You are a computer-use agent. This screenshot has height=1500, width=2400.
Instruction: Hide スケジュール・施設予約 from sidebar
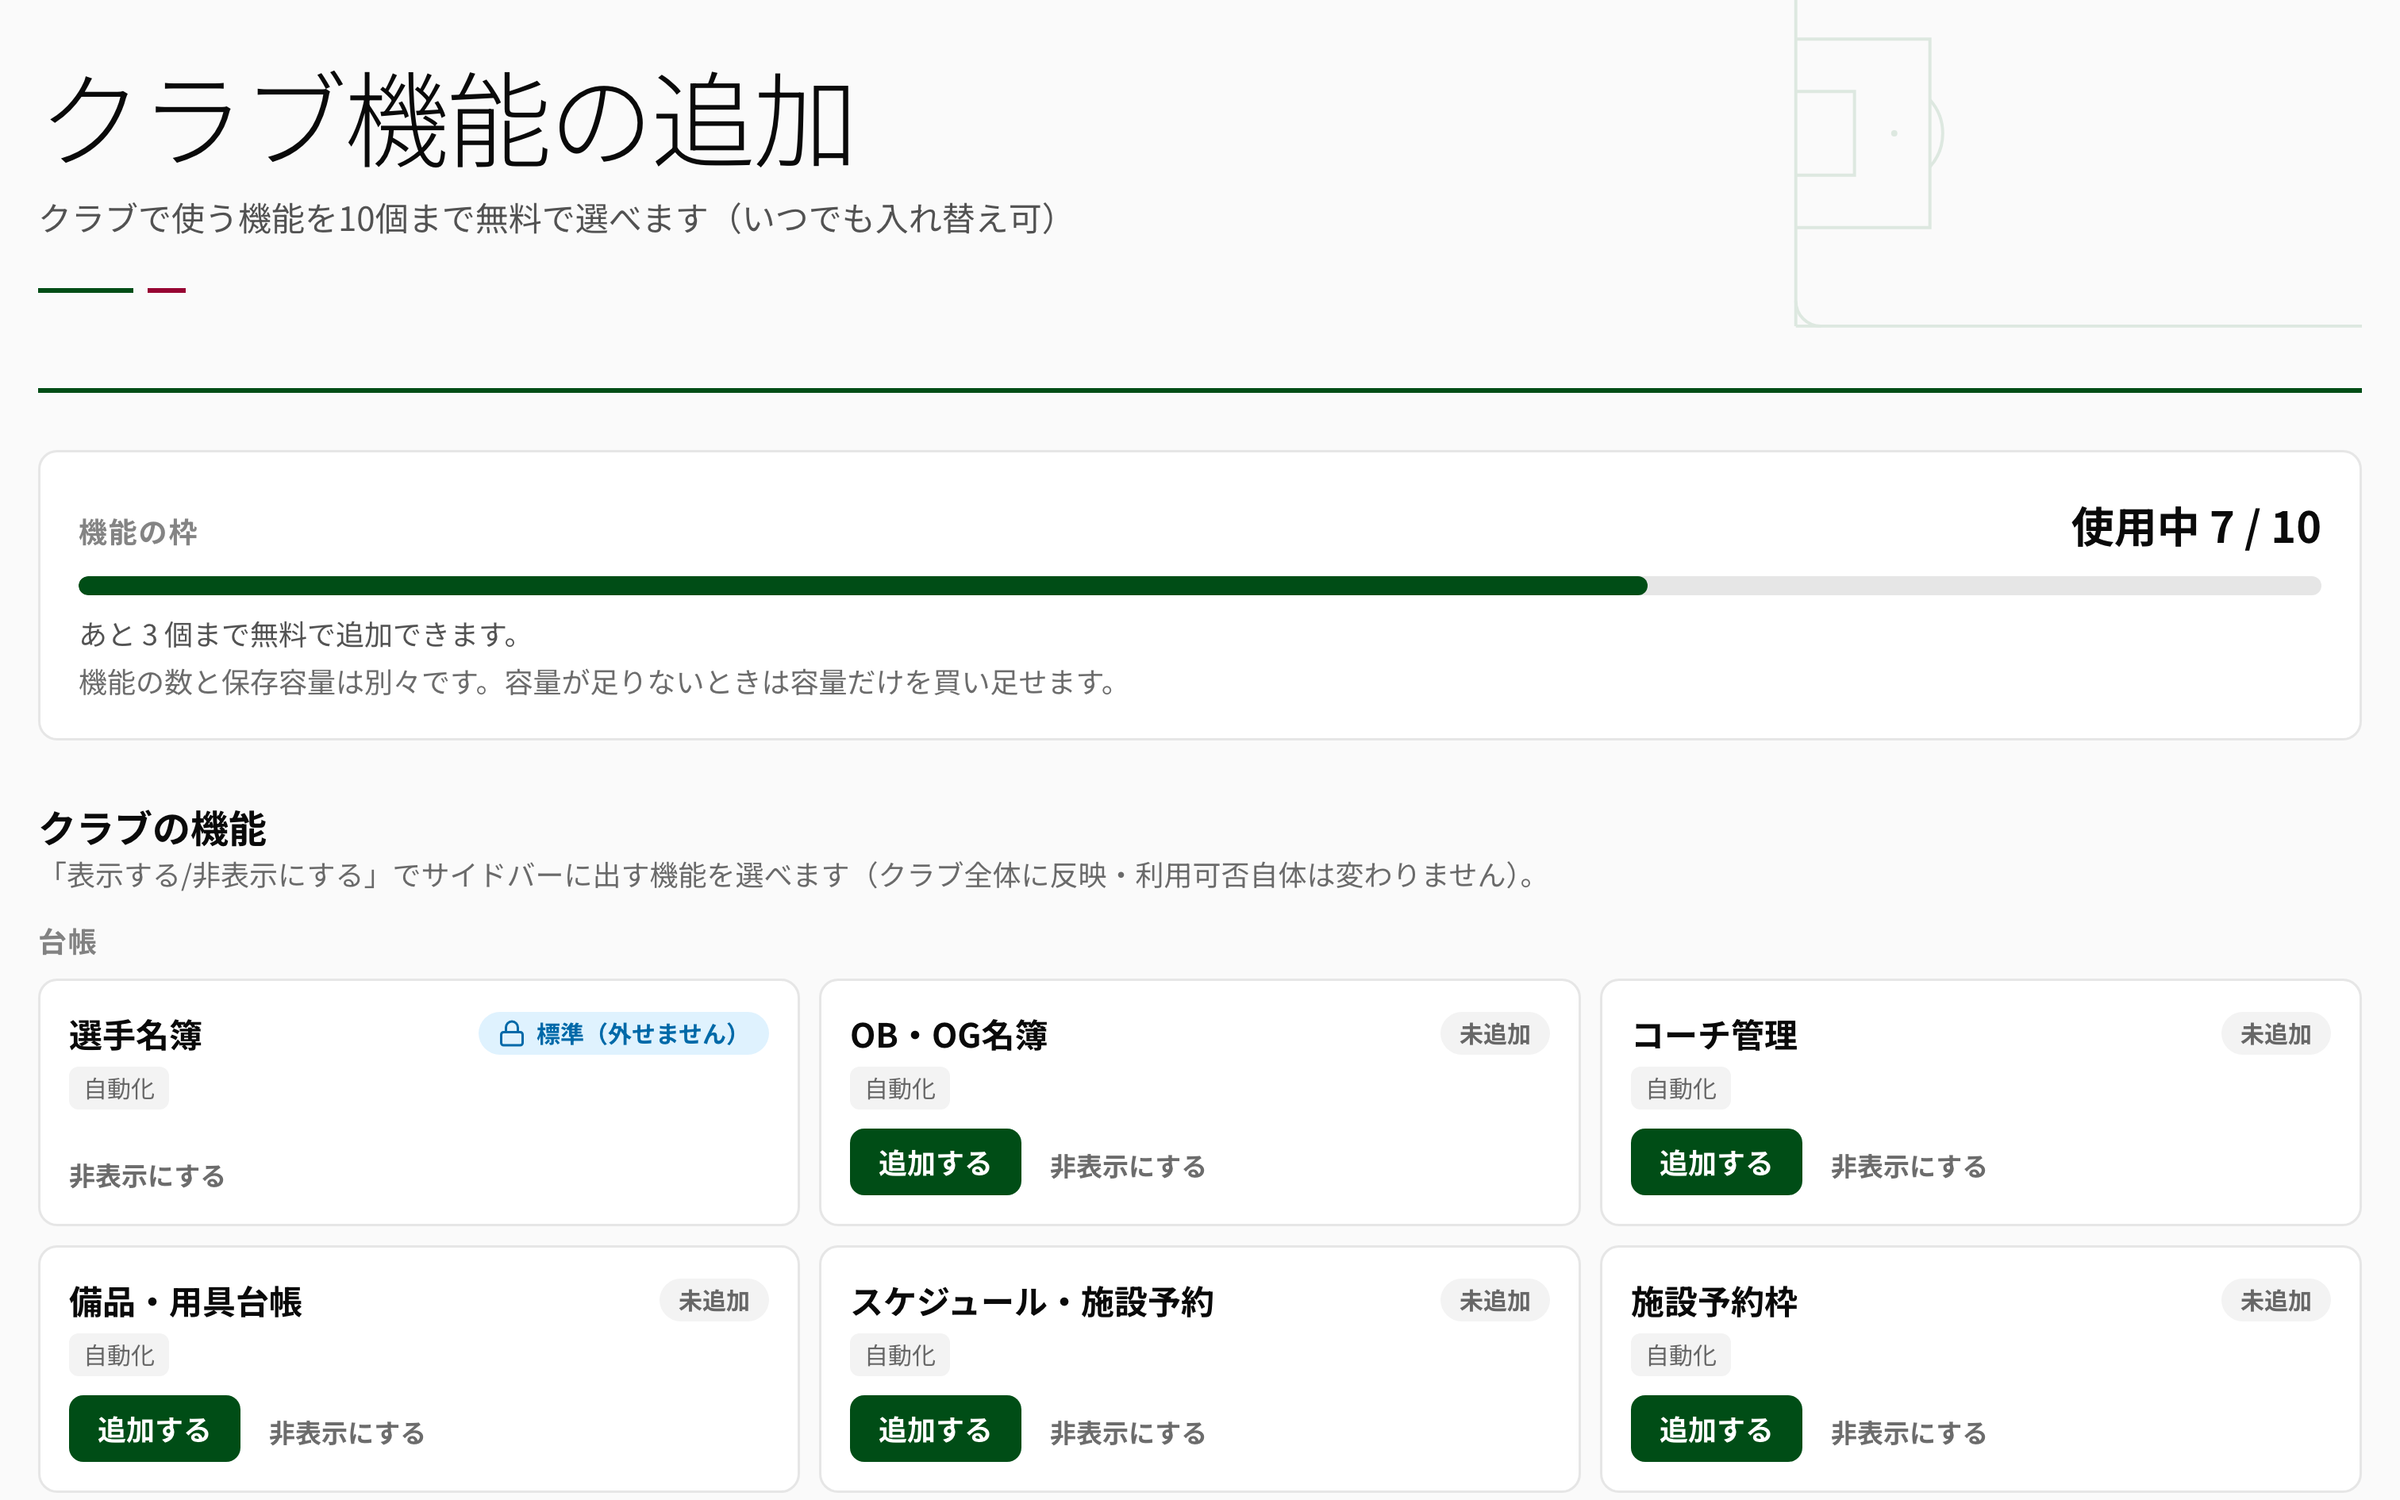point(1128,1433)
